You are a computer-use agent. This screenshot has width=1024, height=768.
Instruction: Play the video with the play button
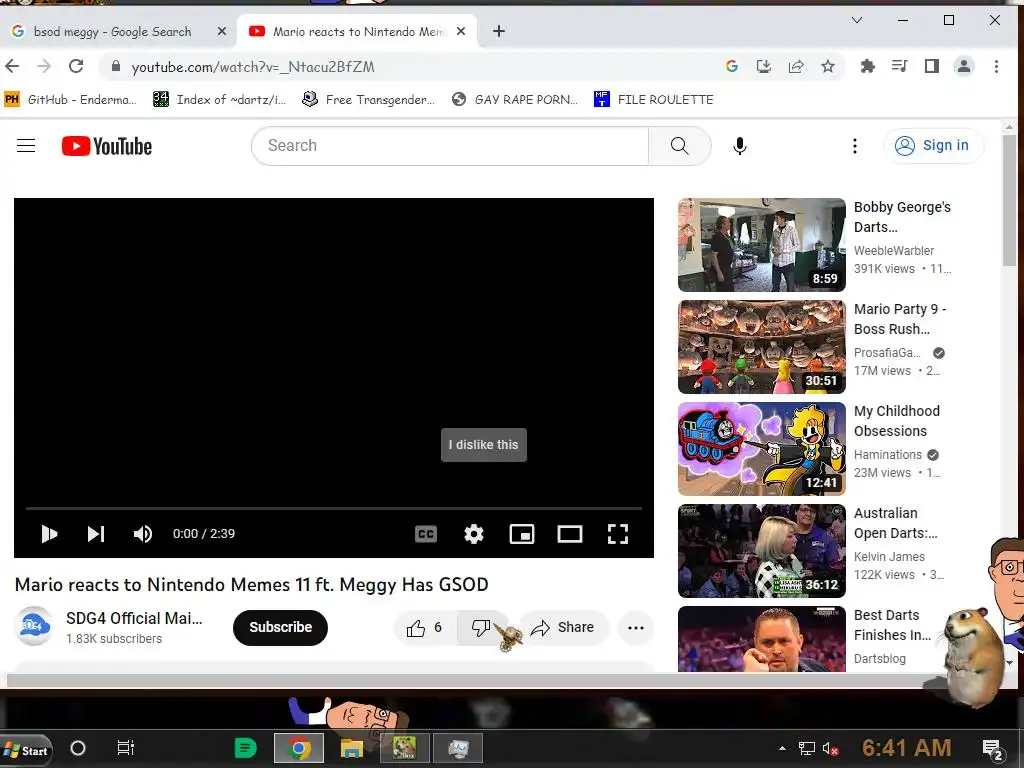pyautogui.click(x=49, y=534)
